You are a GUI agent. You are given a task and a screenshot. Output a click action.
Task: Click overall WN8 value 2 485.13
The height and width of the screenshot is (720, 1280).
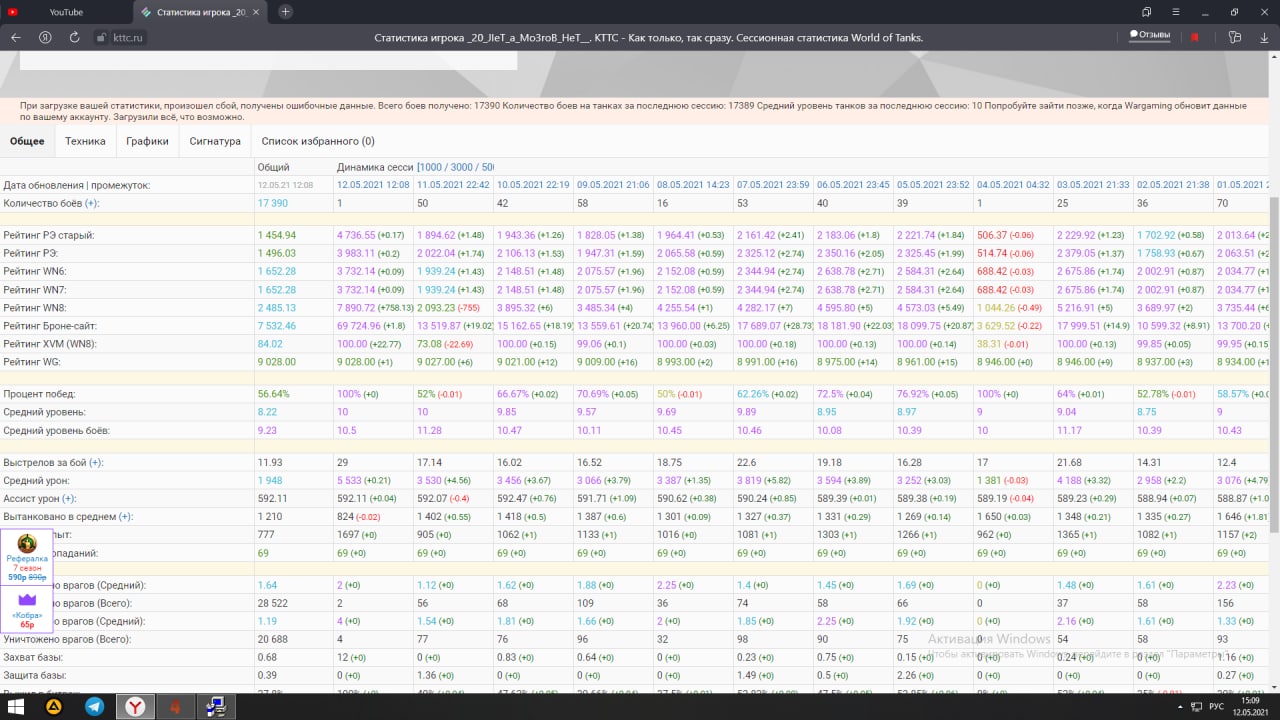coord(277,307)
